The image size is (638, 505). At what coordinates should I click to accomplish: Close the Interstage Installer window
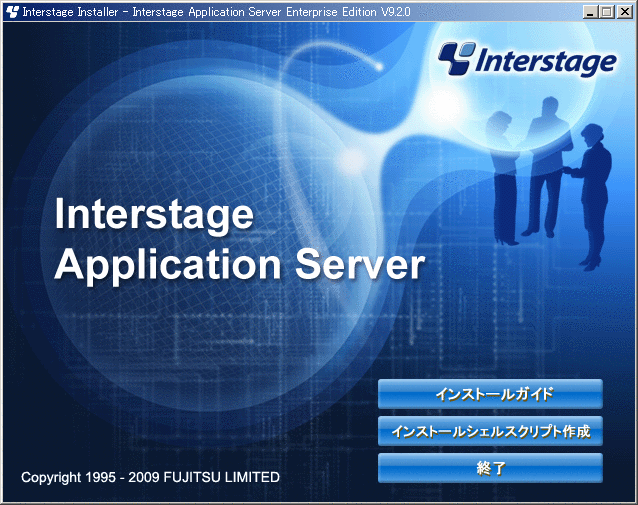click(x=624, y=12)
